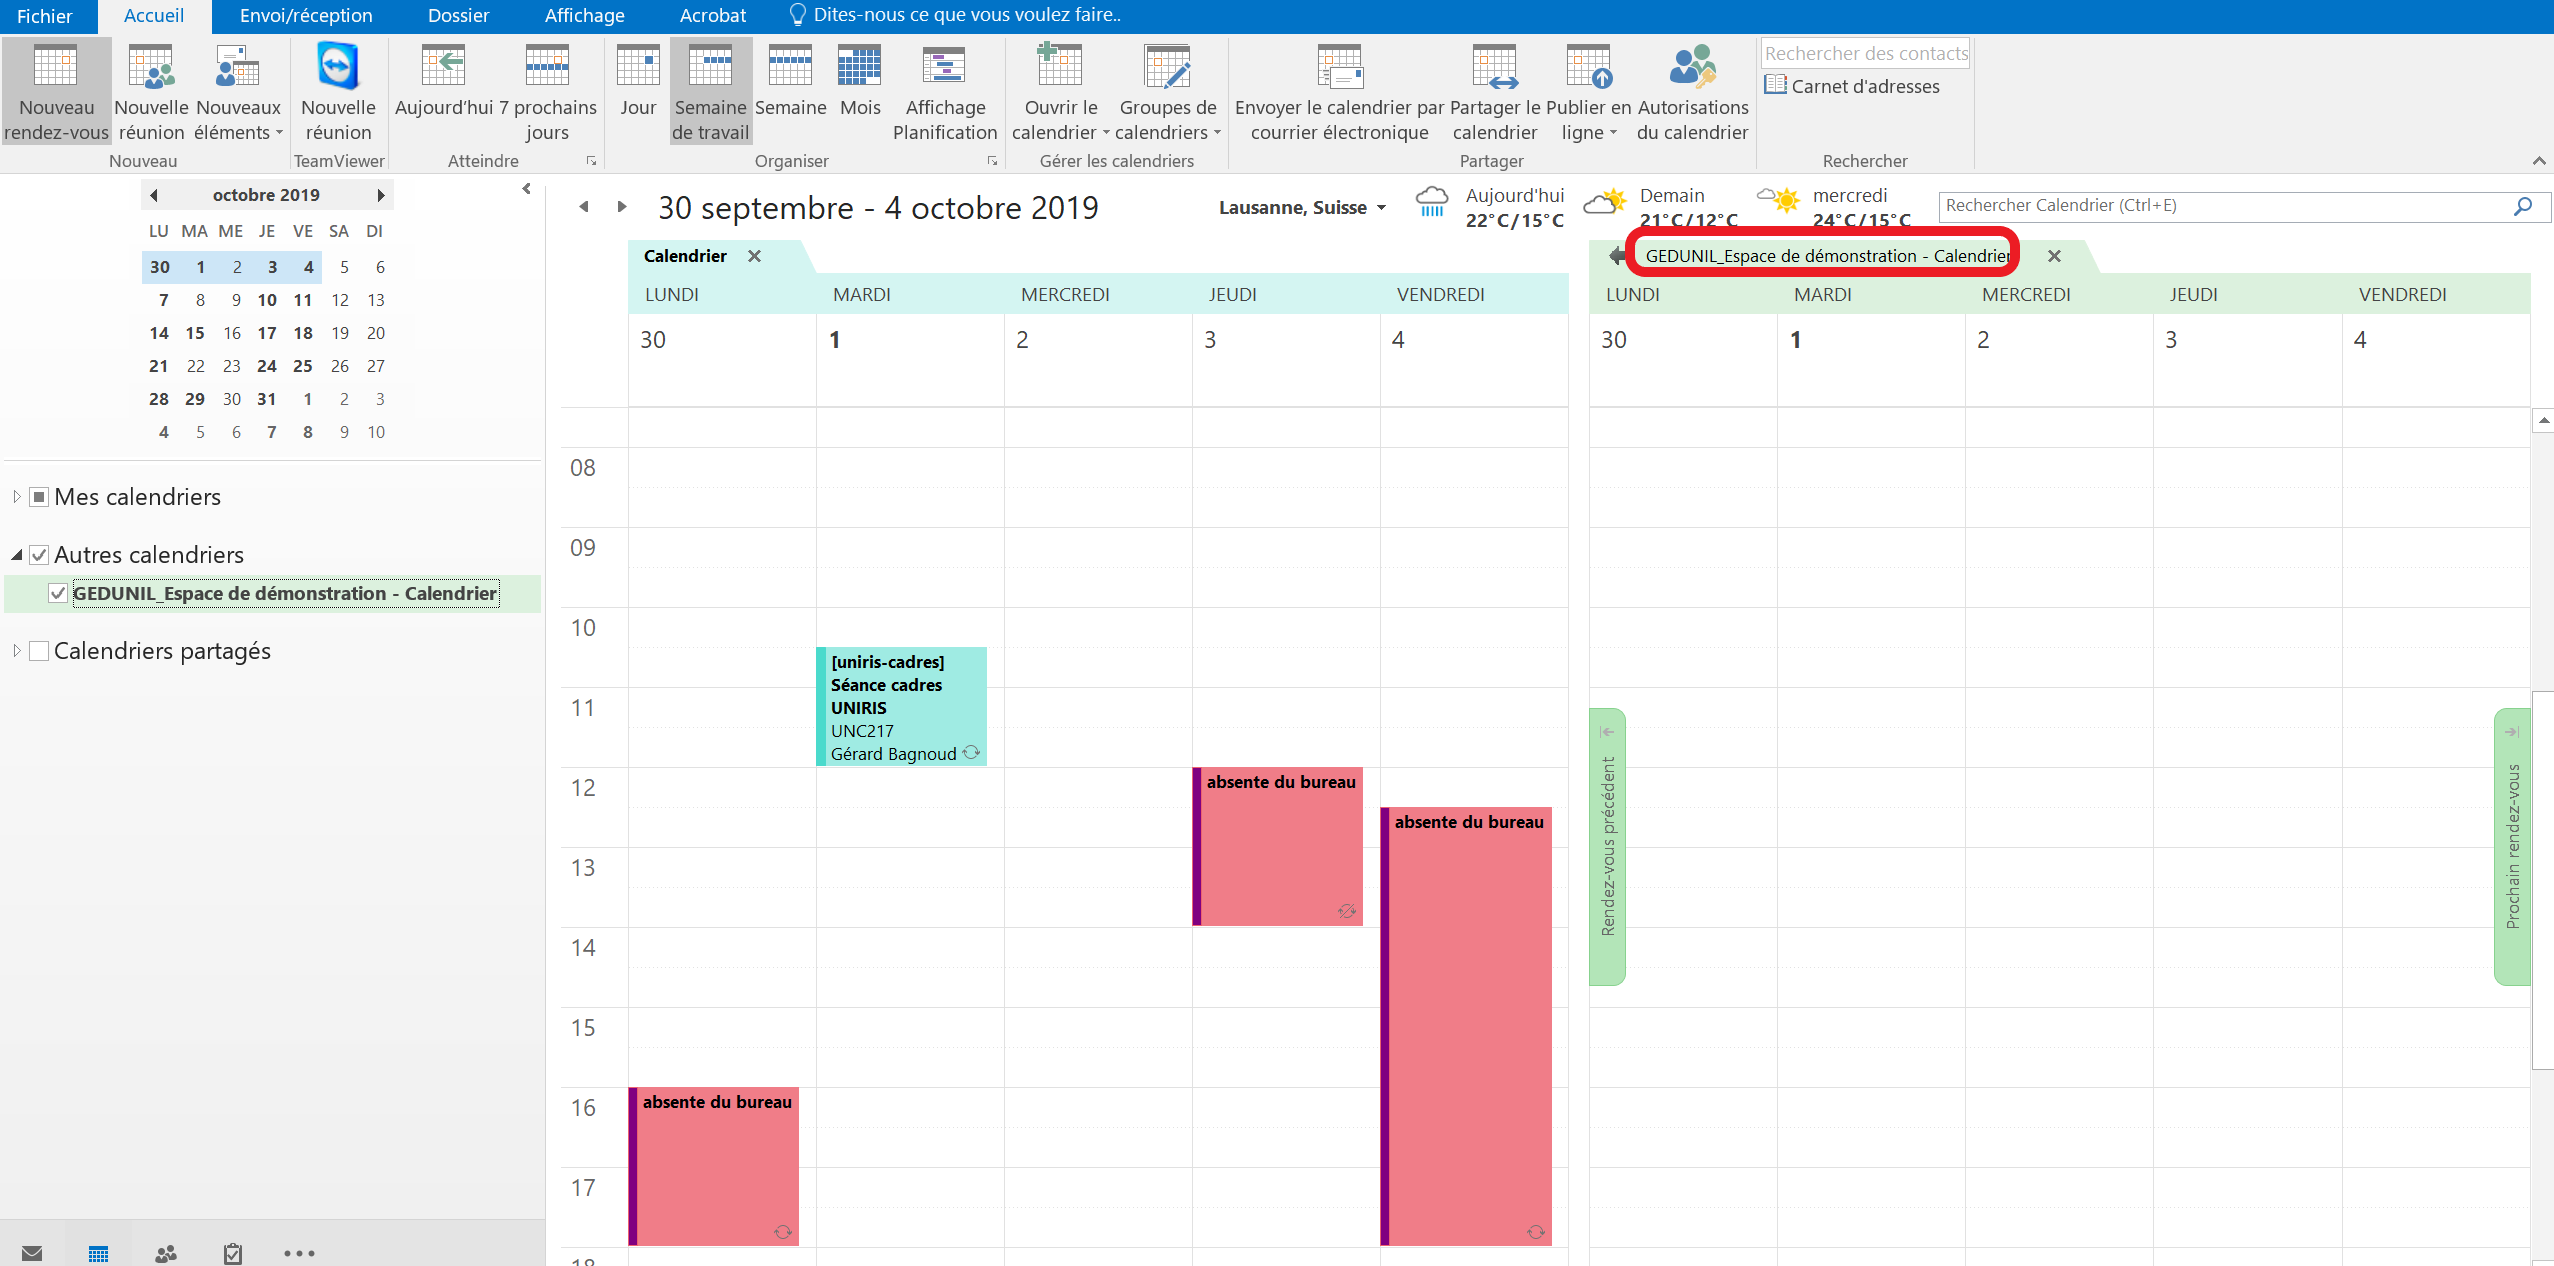2554x1266 pixels.
Task: Click the mail icon in bottom navigation
Action: click(x=32, y=1252)
